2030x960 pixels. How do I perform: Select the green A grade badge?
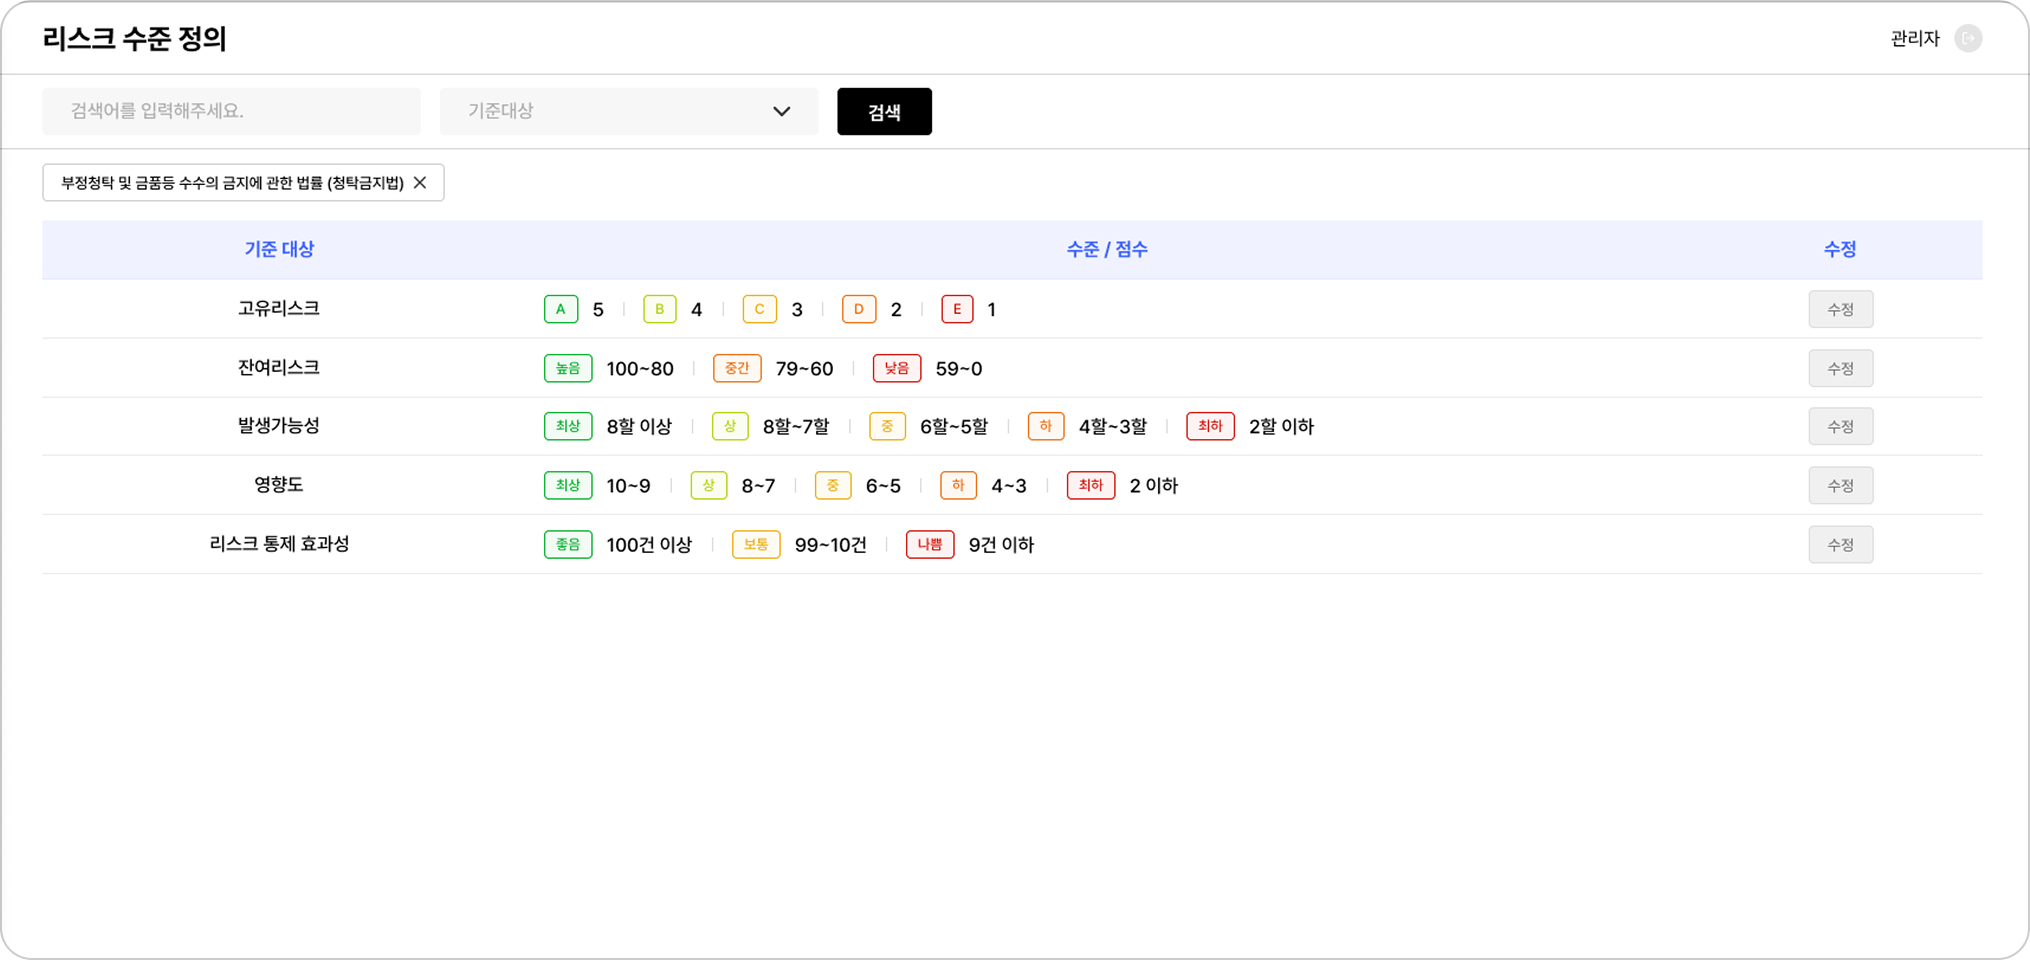pyautogui.click(x=560, y=309)
